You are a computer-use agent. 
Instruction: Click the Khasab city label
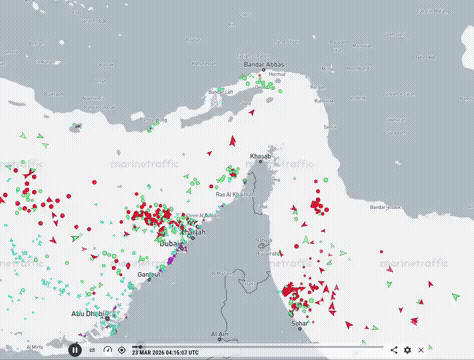tap(260, 156)
